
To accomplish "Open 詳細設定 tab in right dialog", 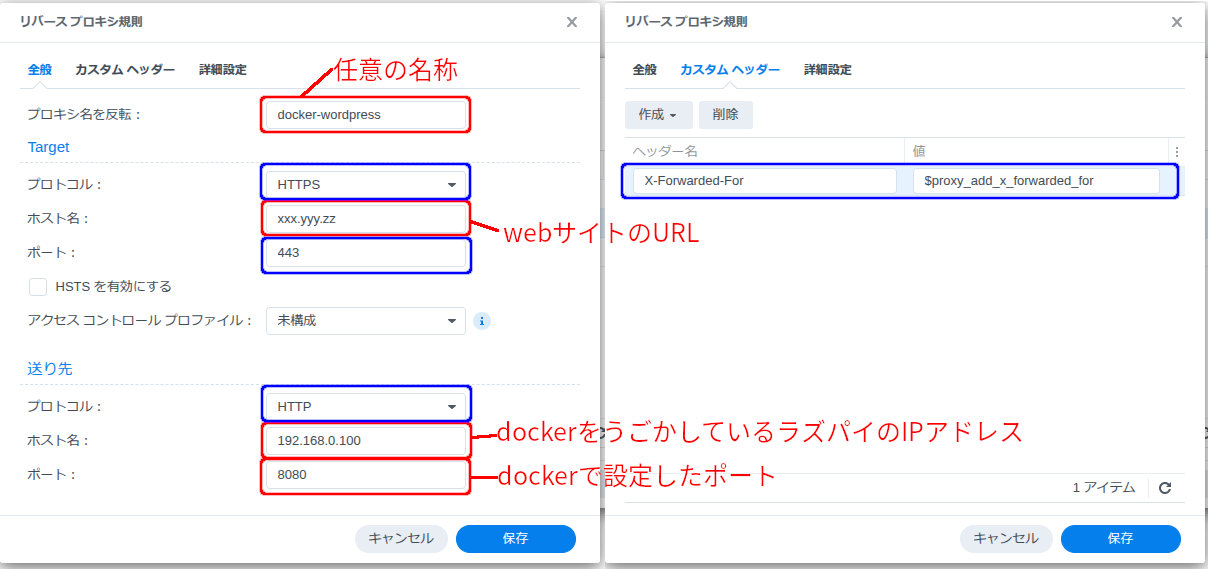I will tap(827, 70).
